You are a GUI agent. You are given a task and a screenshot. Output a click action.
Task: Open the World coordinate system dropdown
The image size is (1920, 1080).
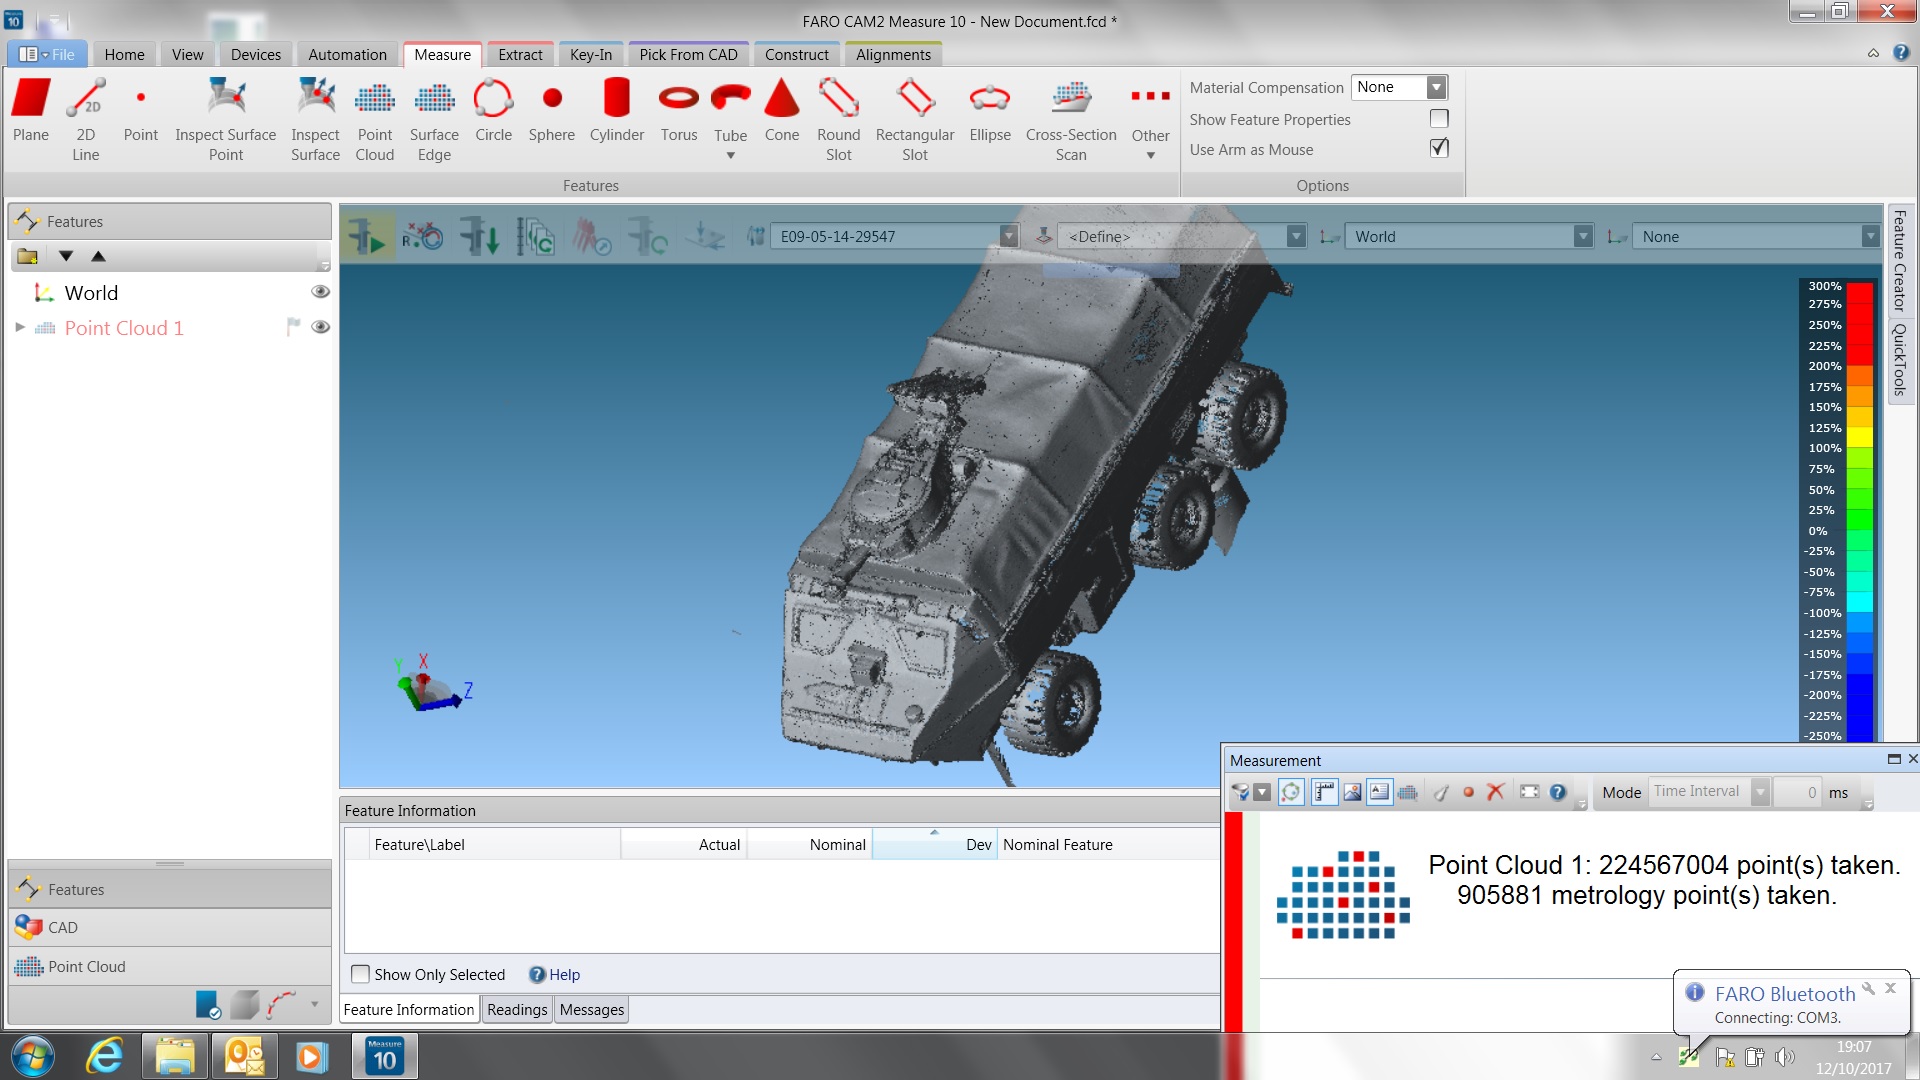[x=1582, y=237]
